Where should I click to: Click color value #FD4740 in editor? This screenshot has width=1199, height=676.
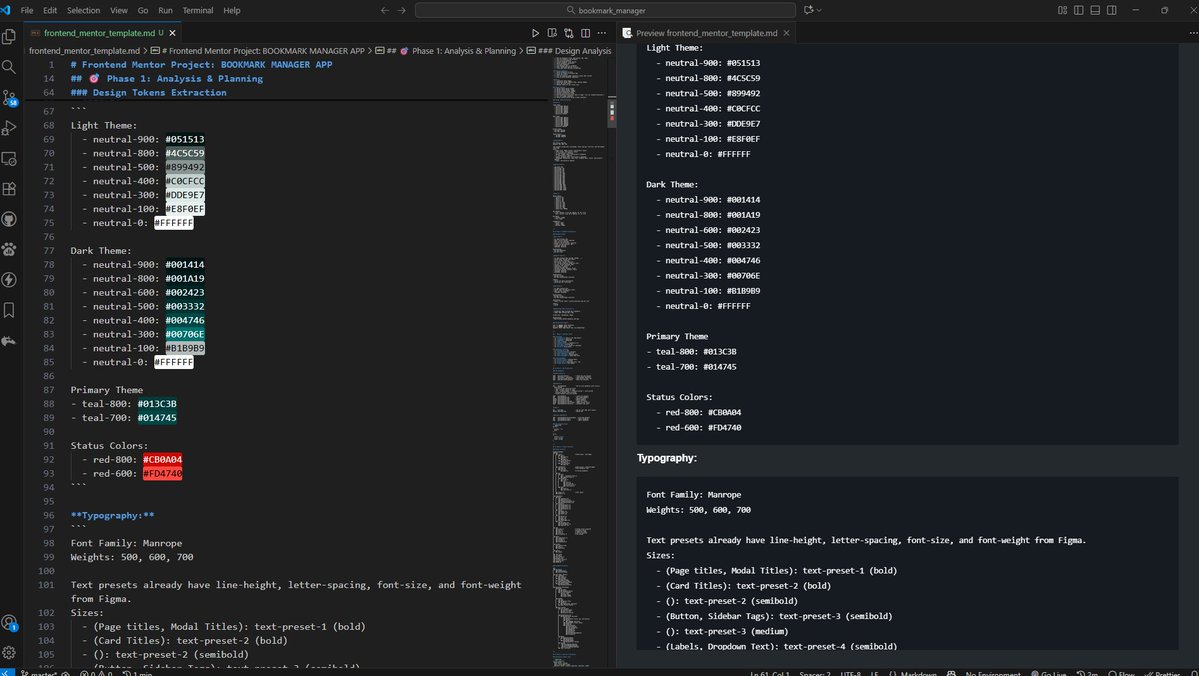pyautogui.click(x=162, y=473)
